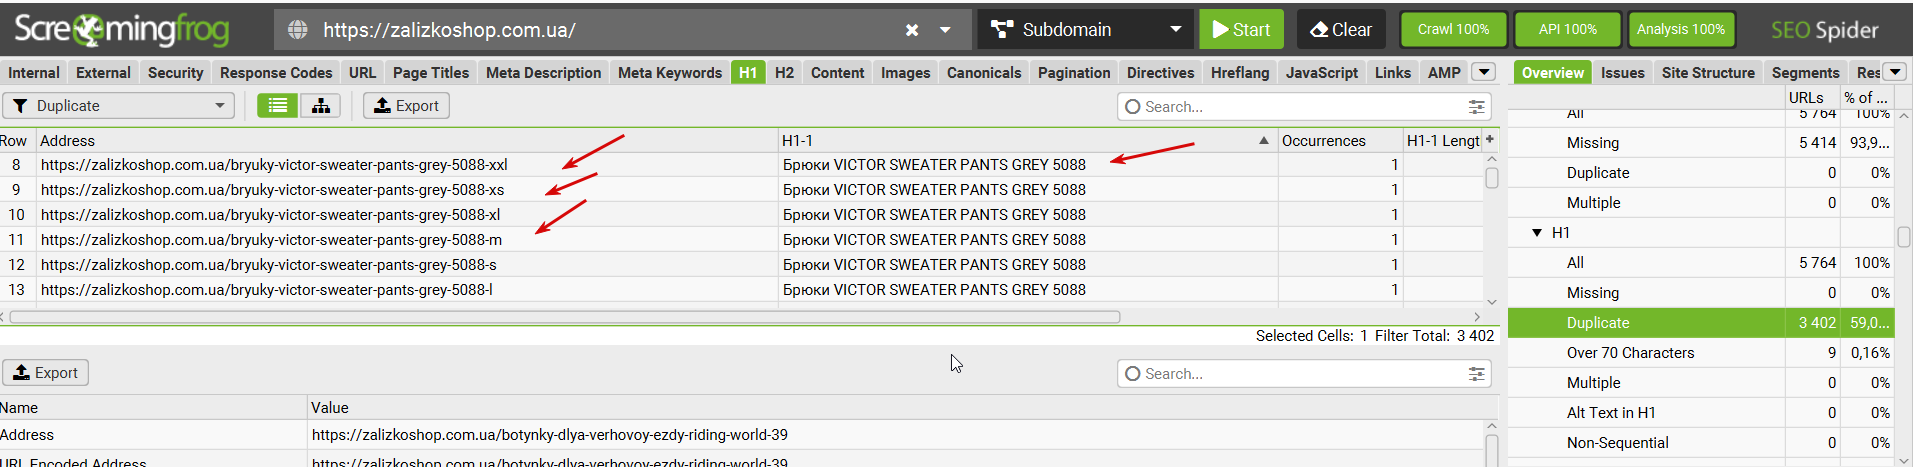The height and width of the screenshot is (467, 1913).
Task: Clear the crawl data
Action: [1341, 30]
